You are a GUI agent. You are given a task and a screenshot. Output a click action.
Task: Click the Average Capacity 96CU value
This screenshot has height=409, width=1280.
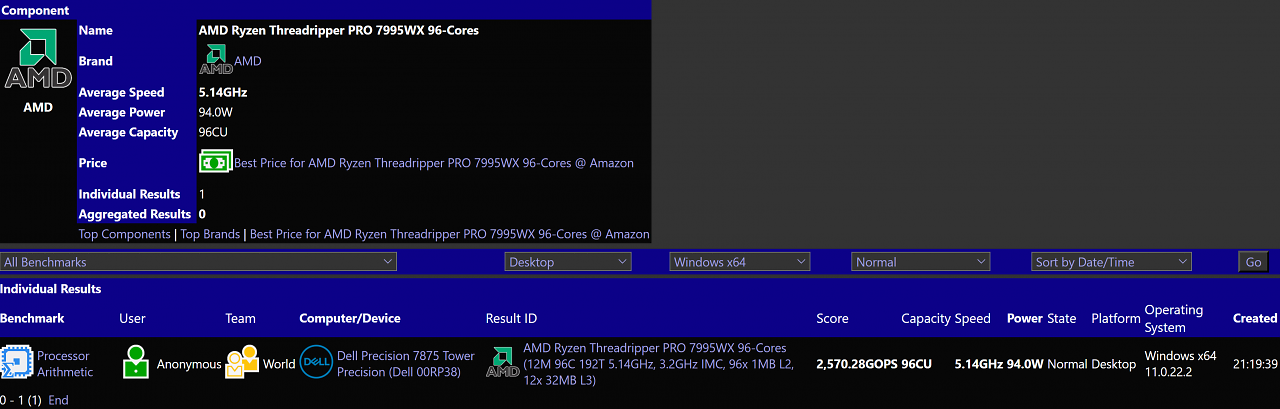[x=214, y=133]
